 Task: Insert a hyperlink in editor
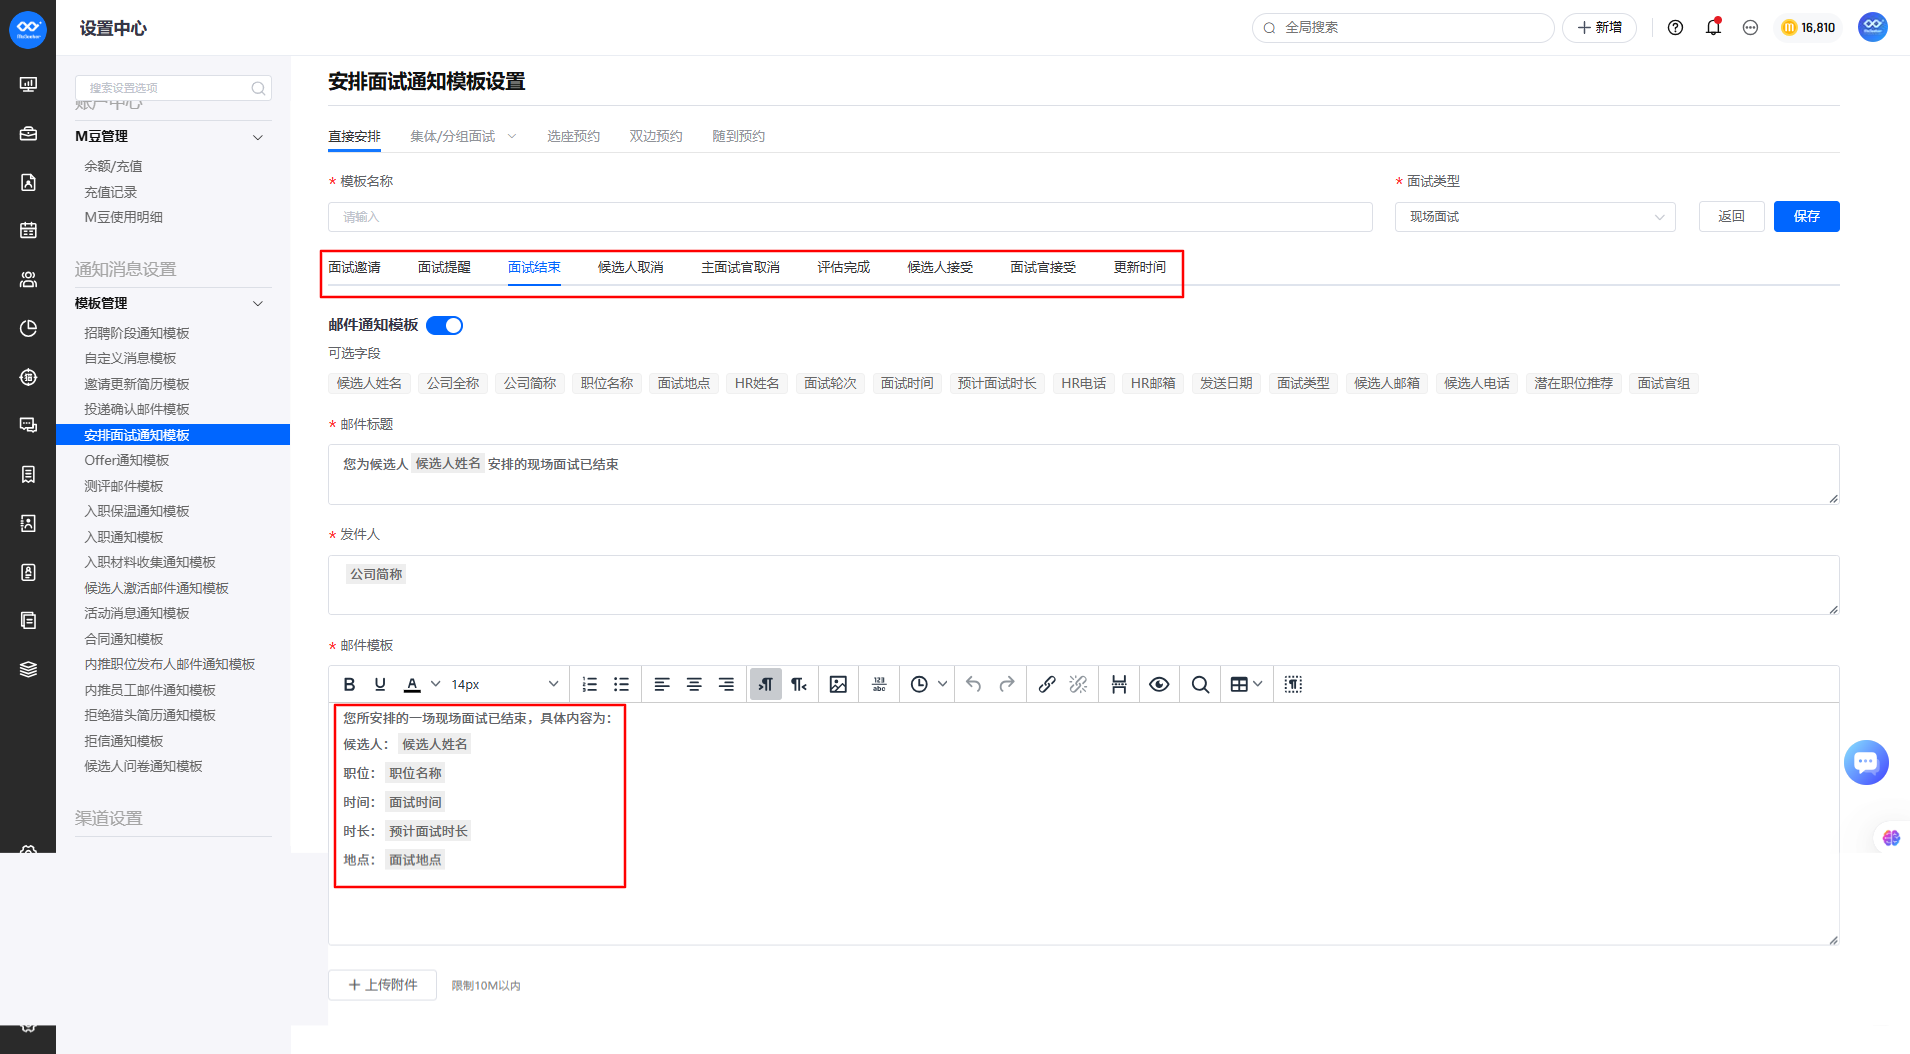(1047, 685)
